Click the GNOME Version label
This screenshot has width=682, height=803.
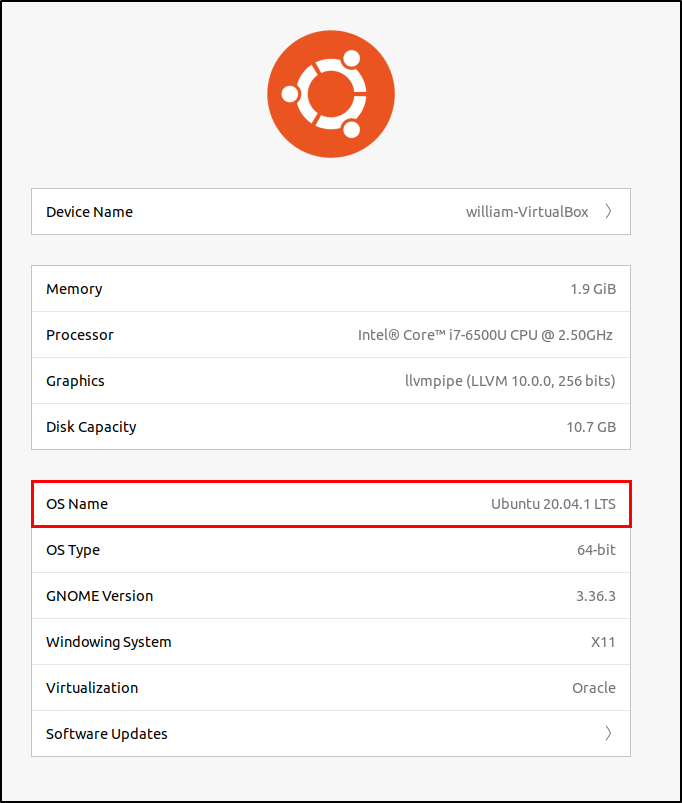99,596
